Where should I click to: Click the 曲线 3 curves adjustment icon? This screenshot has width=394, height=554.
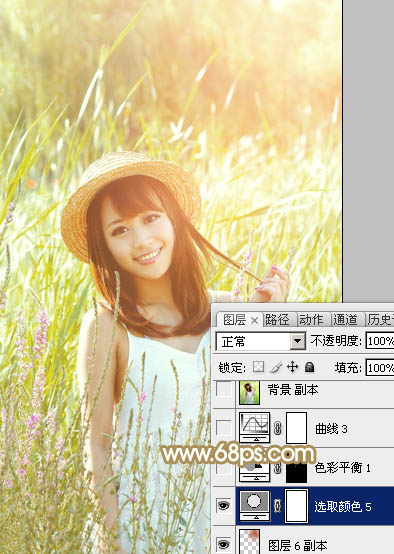pos(254,428)
